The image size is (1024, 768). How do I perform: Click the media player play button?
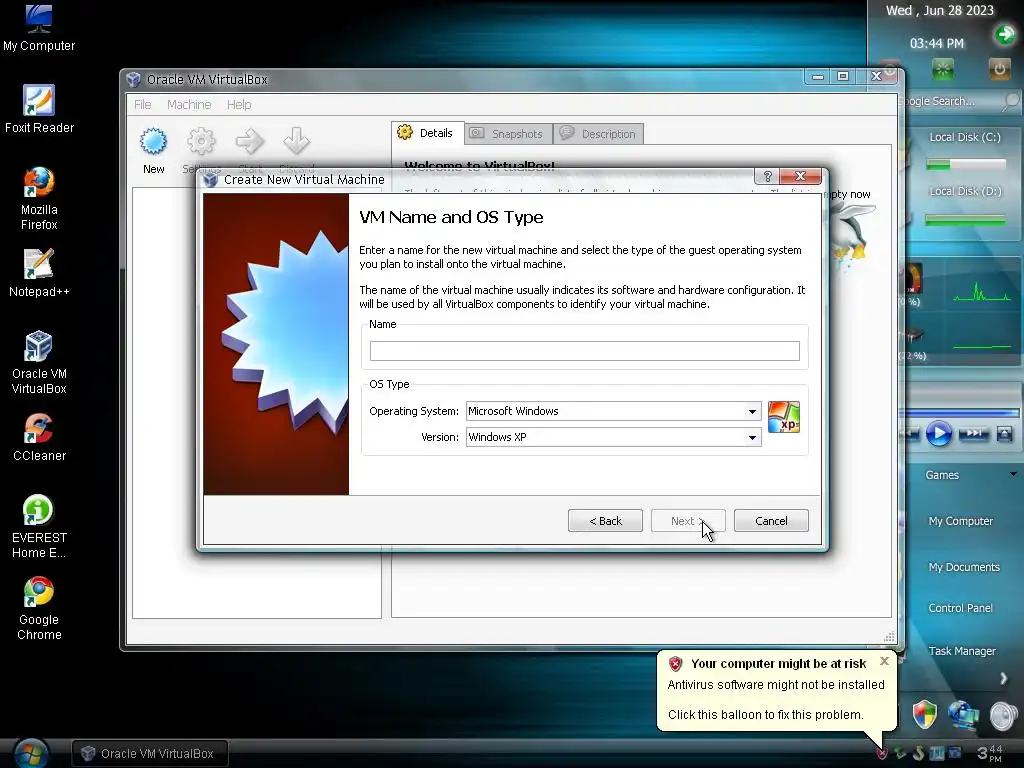click(x=938, y=434)
